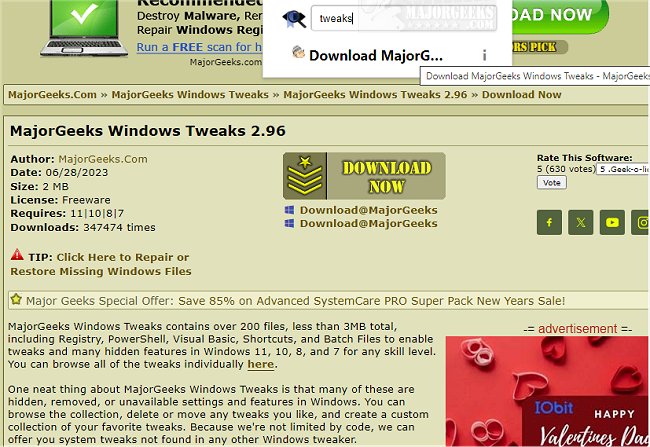650x447 pixels.
Task: Open the Instagram social icon
Action: tap(640, 222)
